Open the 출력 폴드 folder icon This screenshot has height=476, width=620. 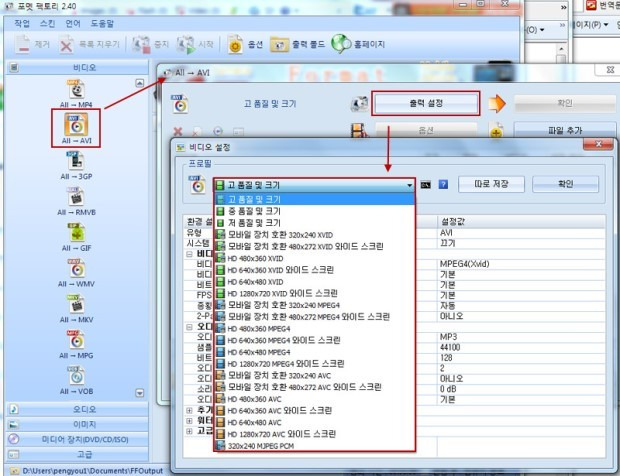280,44
